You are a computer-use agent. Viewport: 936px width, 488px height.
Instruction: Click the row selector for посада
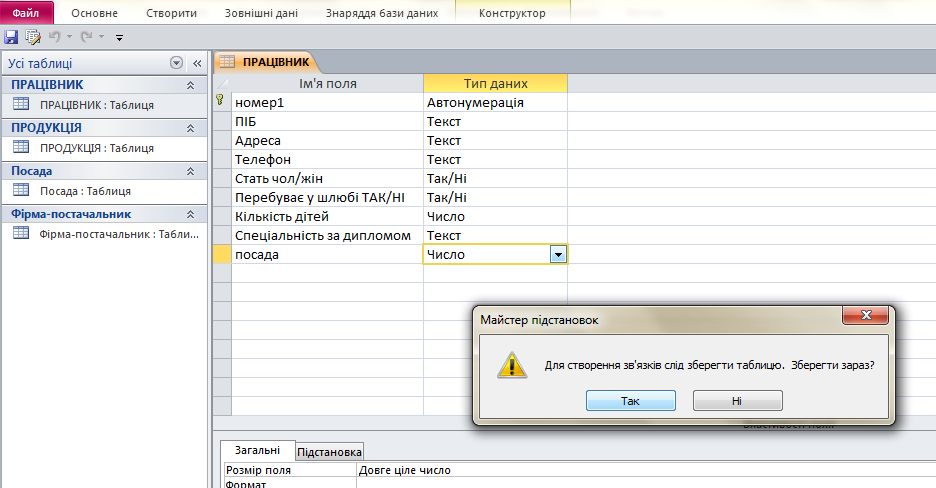point(222,255)
